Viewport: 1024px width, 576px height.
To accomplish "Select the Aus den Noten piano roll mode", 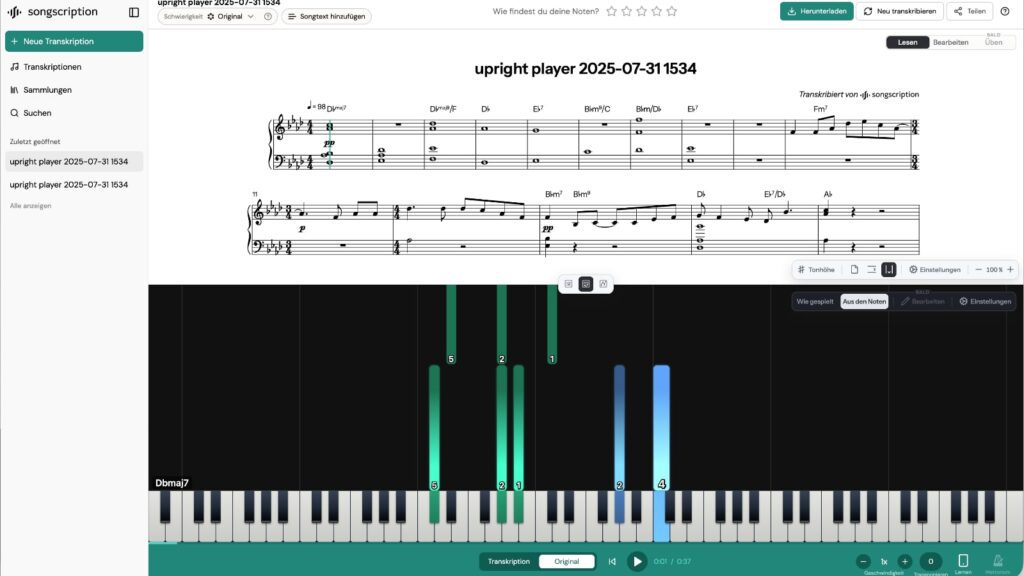I will point(864,302).
